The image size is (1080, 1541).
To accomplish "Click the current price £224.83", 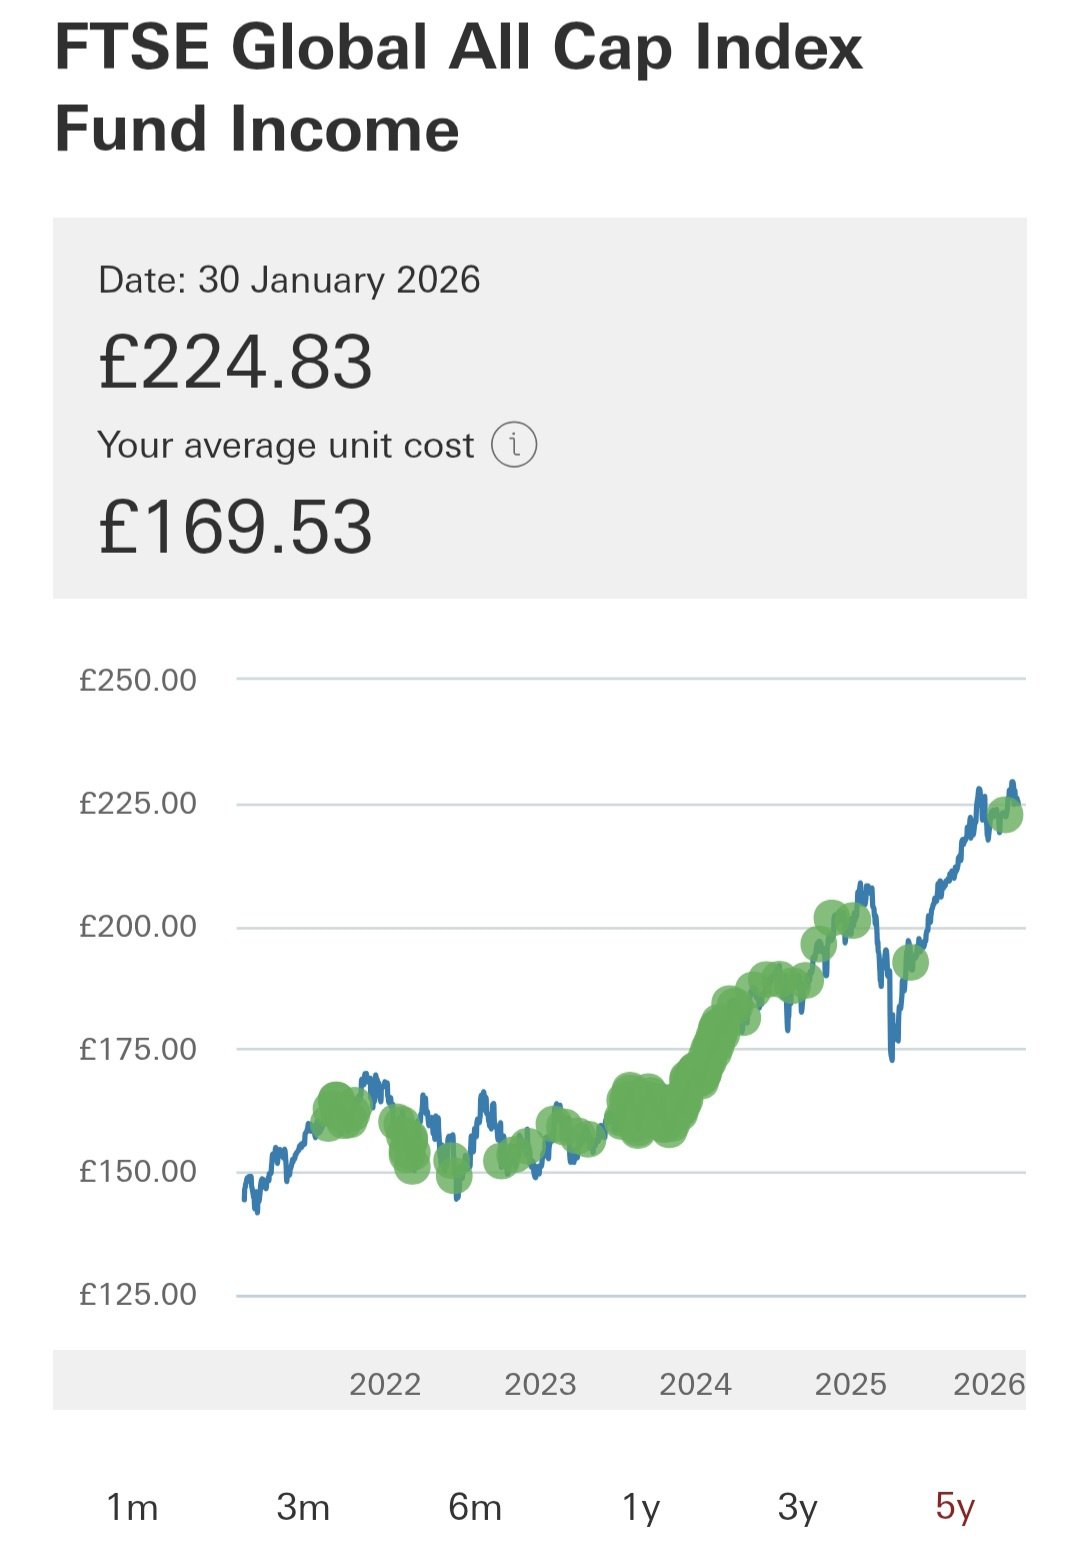I will pos(236,362).
